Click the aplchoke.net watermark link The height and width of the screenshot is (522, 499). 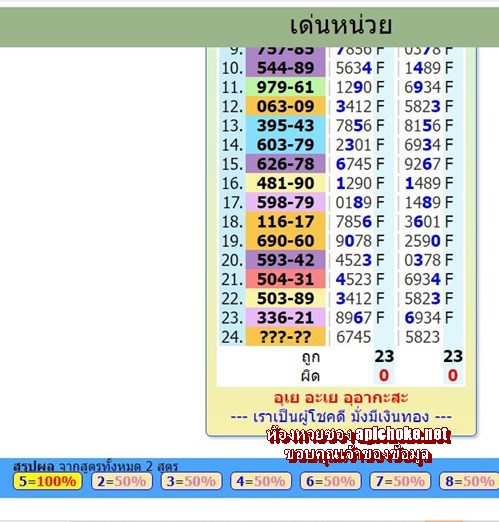pyautogui.click(x=403, y=435)
